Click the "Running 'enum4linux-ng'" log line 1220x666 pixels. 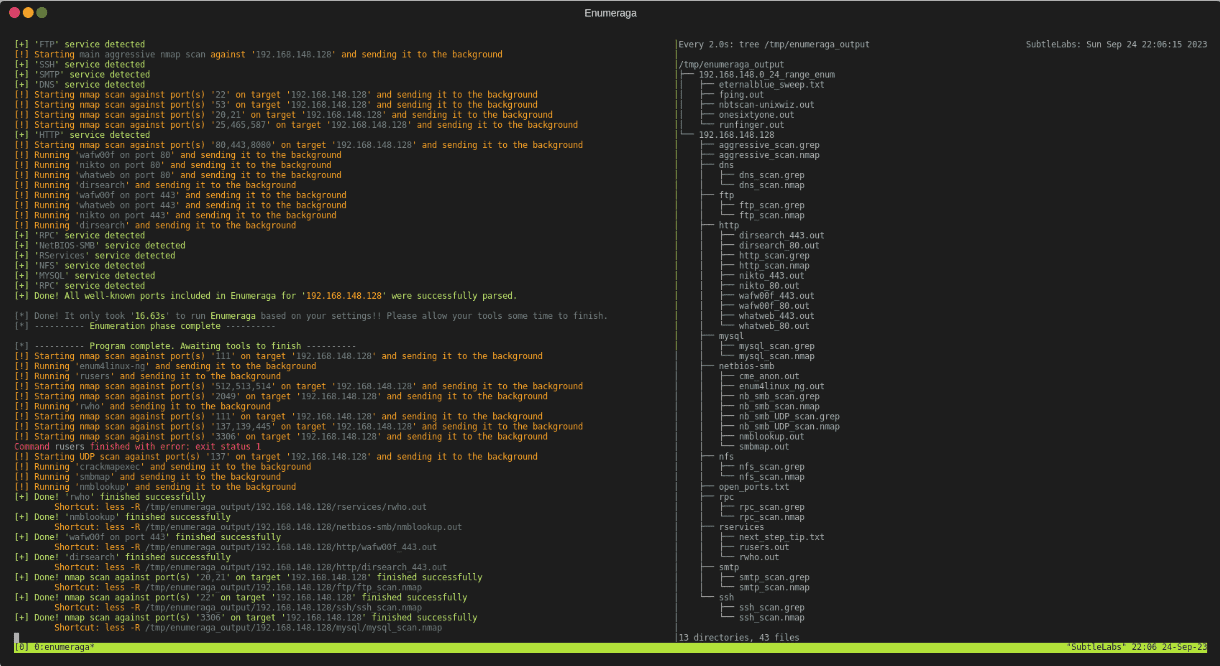pyautogui.click(x=165, y=366)
